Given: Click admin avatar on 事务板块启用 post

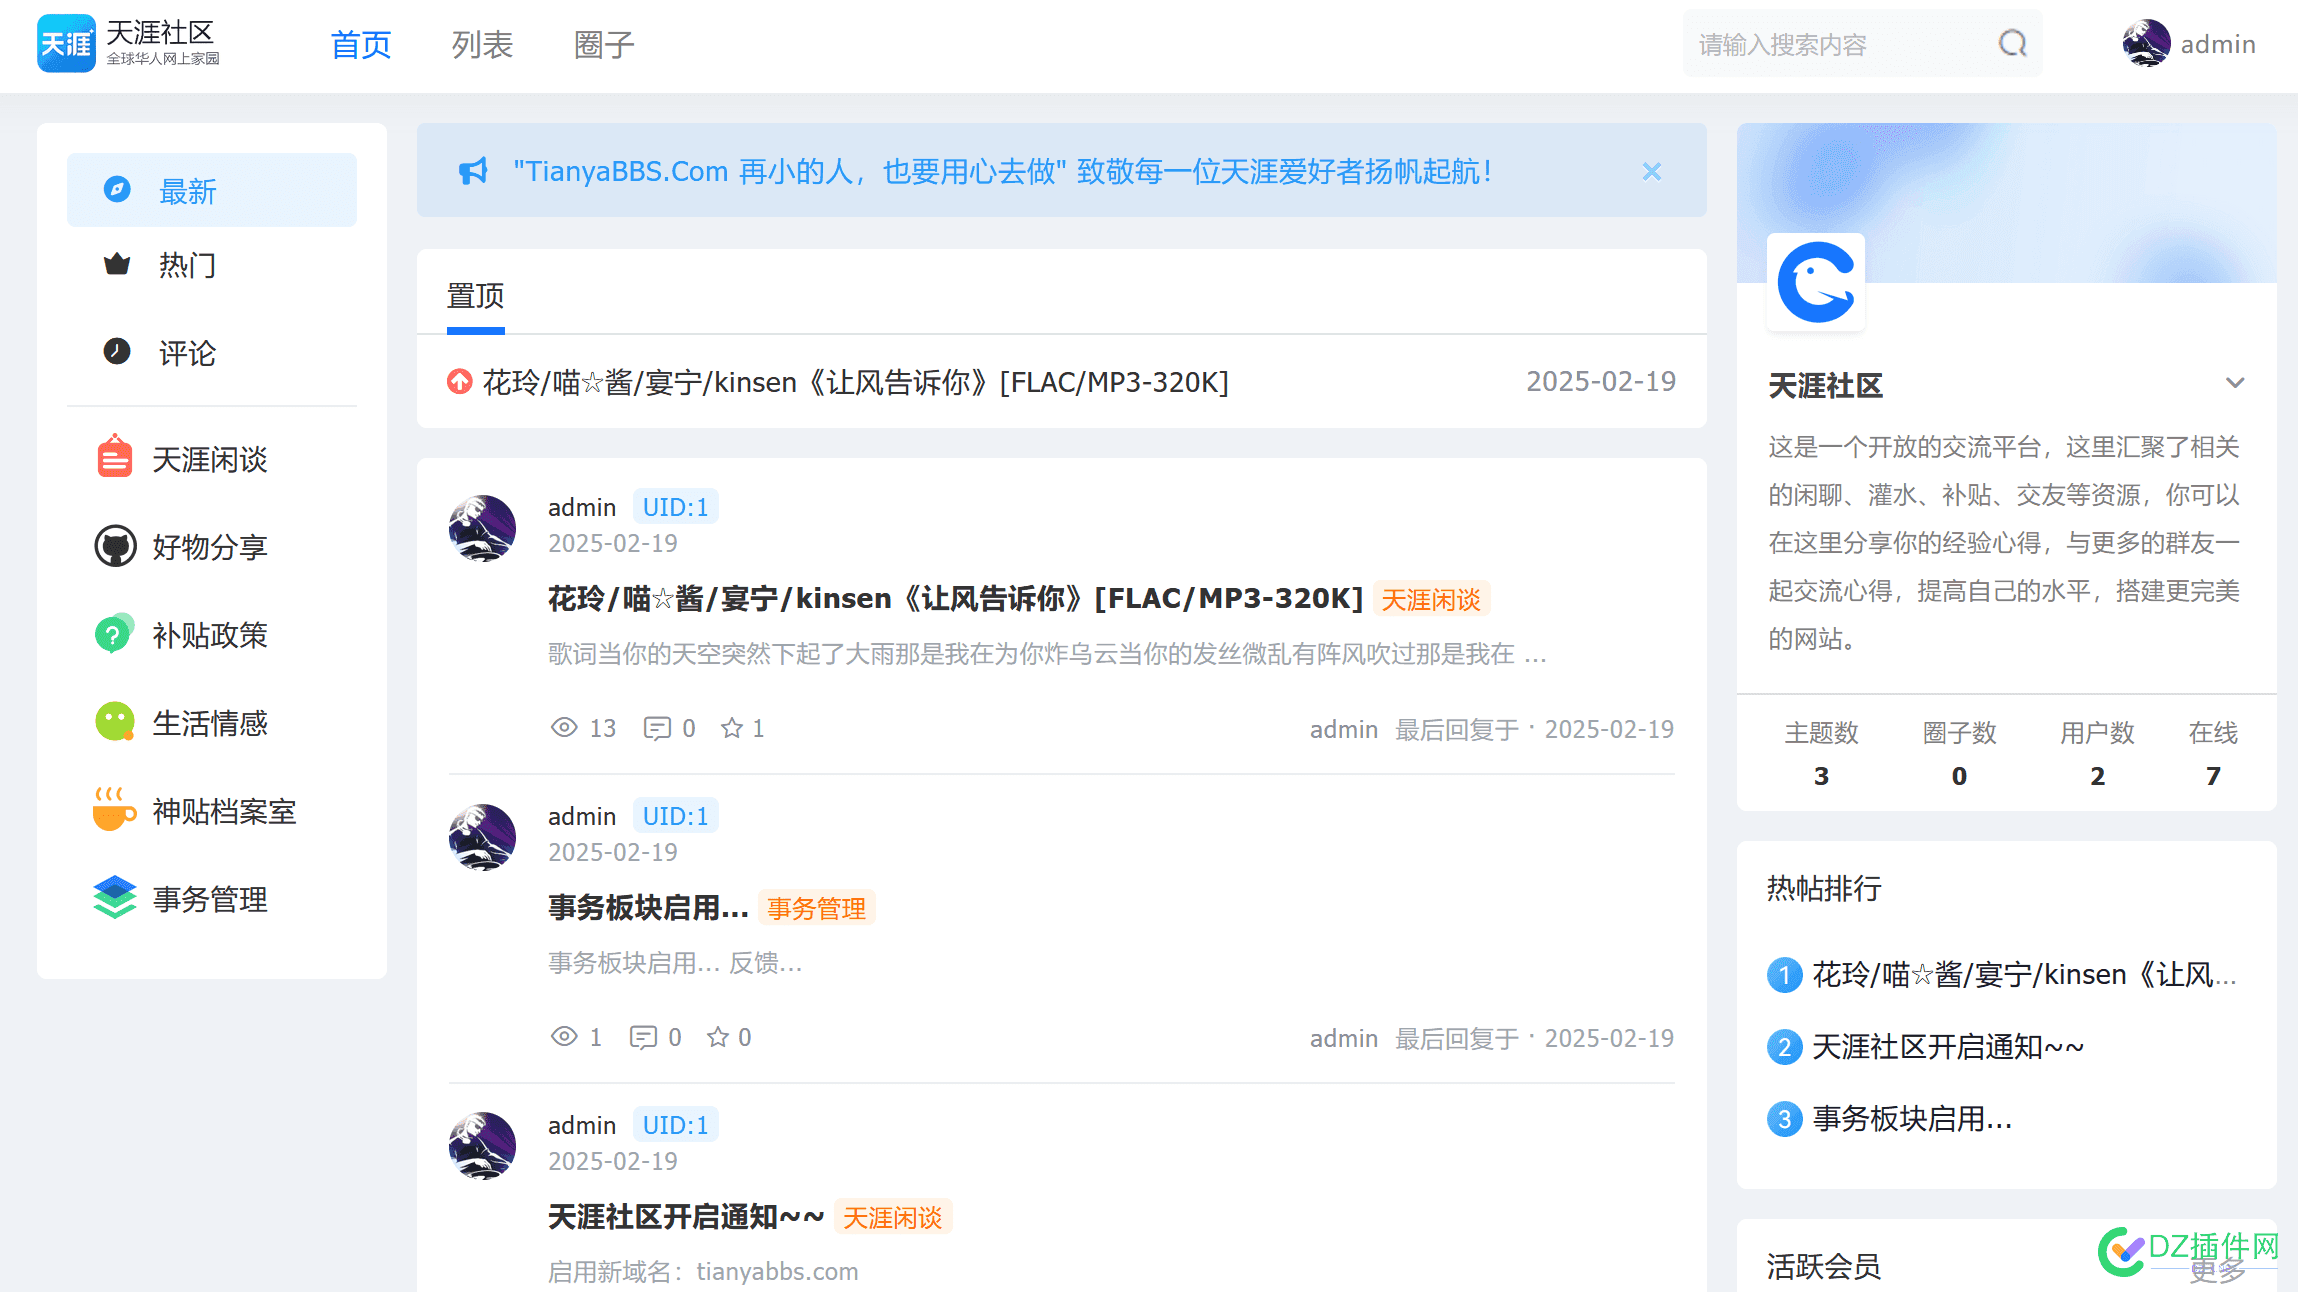Looking at the screenshot, I should [x=482, y=837].
